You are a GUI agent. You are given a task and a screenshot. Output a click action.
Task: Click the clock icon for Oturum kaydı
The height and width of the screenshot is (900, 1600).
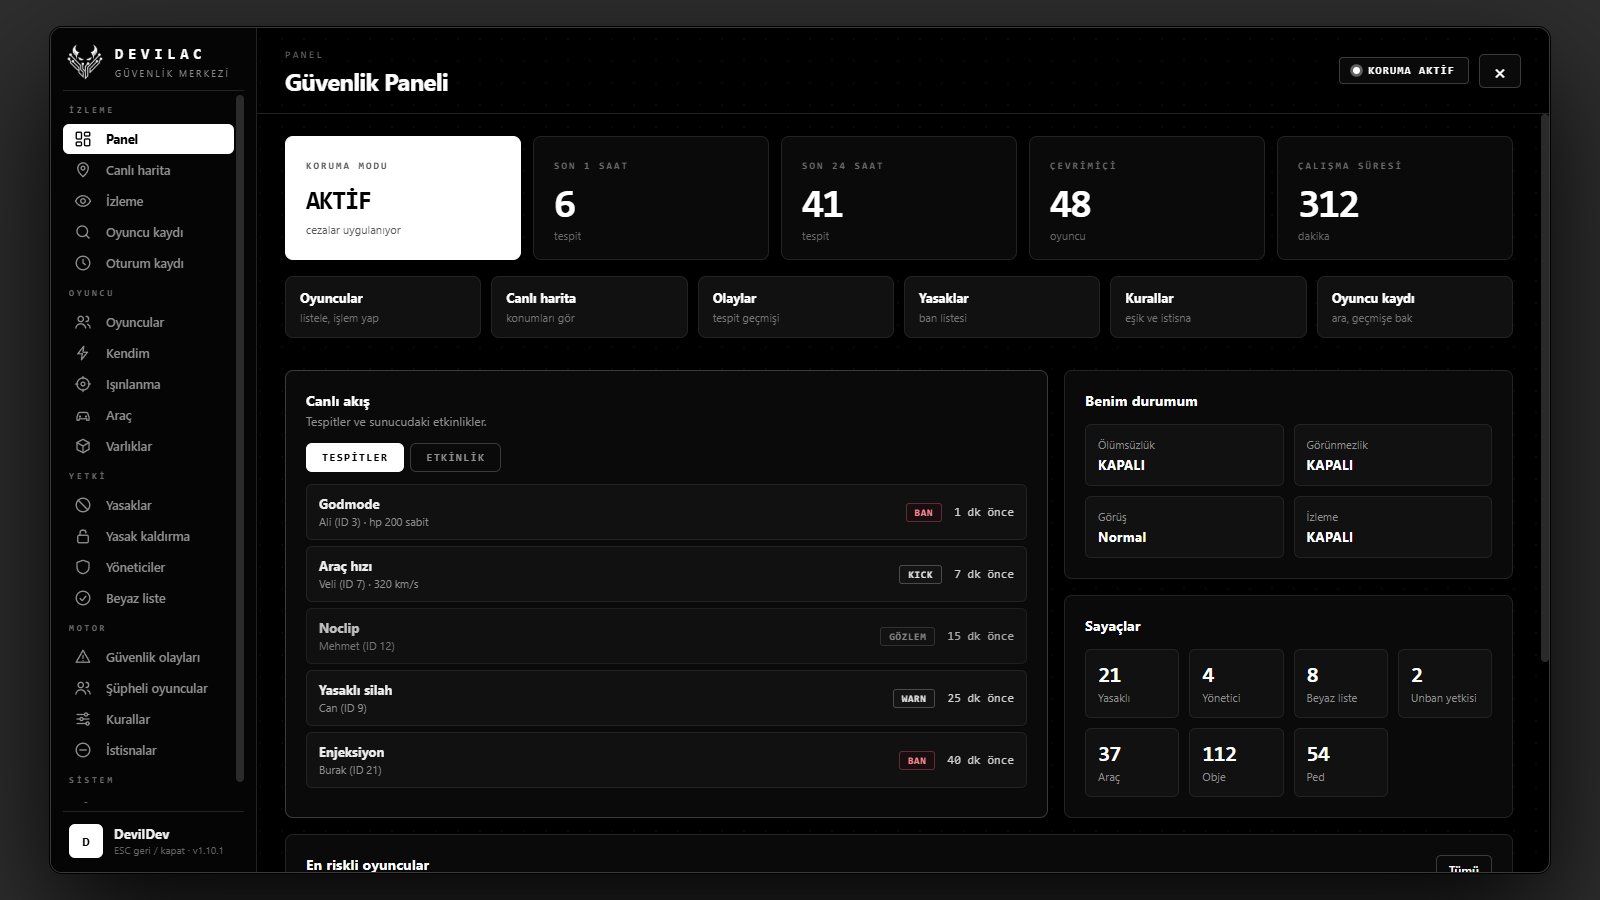(x=83, y=263)
